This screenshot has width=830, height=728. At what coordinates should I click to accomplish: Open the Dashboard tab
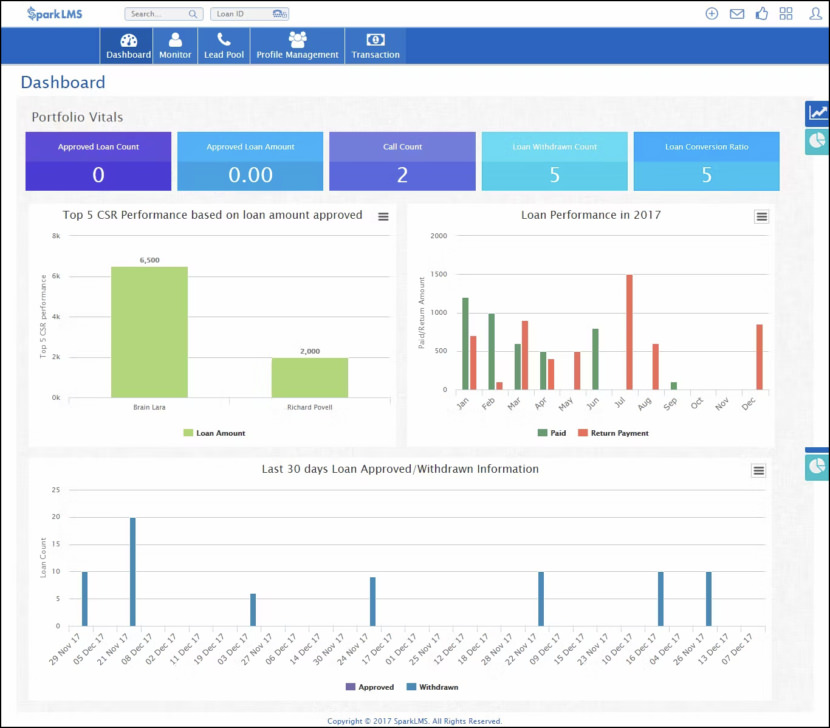click(x=128, y=46)
